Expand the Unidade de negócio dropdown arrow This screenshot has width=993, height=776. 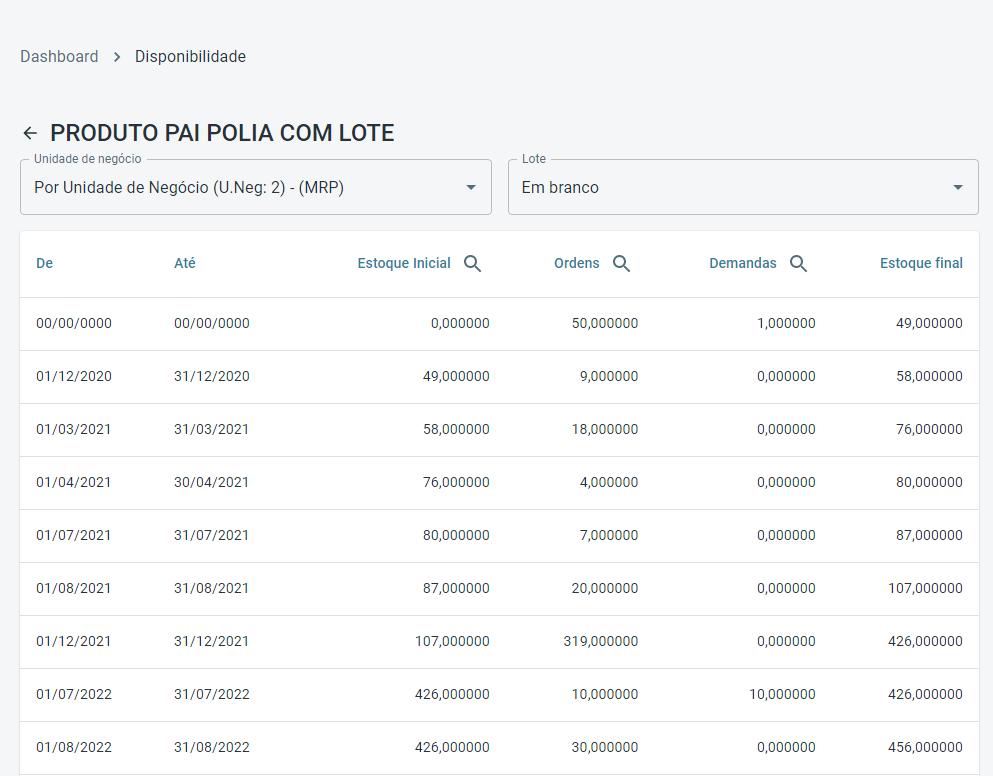pyautogui.click(x=471, y=188)
